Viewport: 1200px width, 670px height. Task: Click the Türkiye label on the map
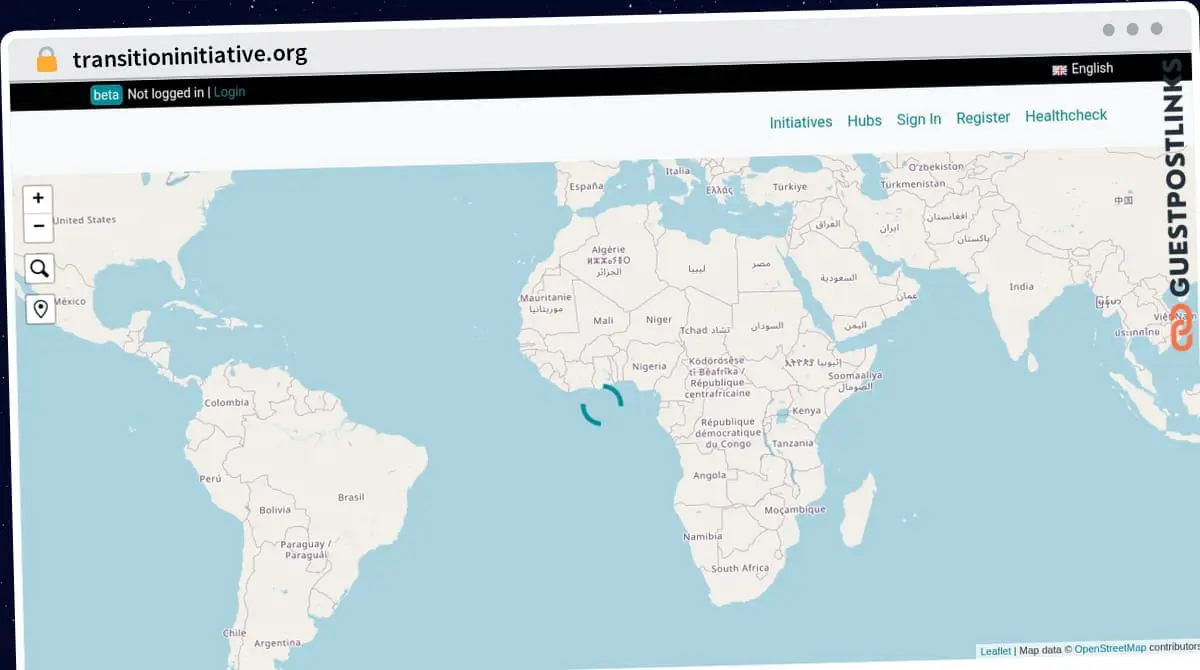point(789,186)
